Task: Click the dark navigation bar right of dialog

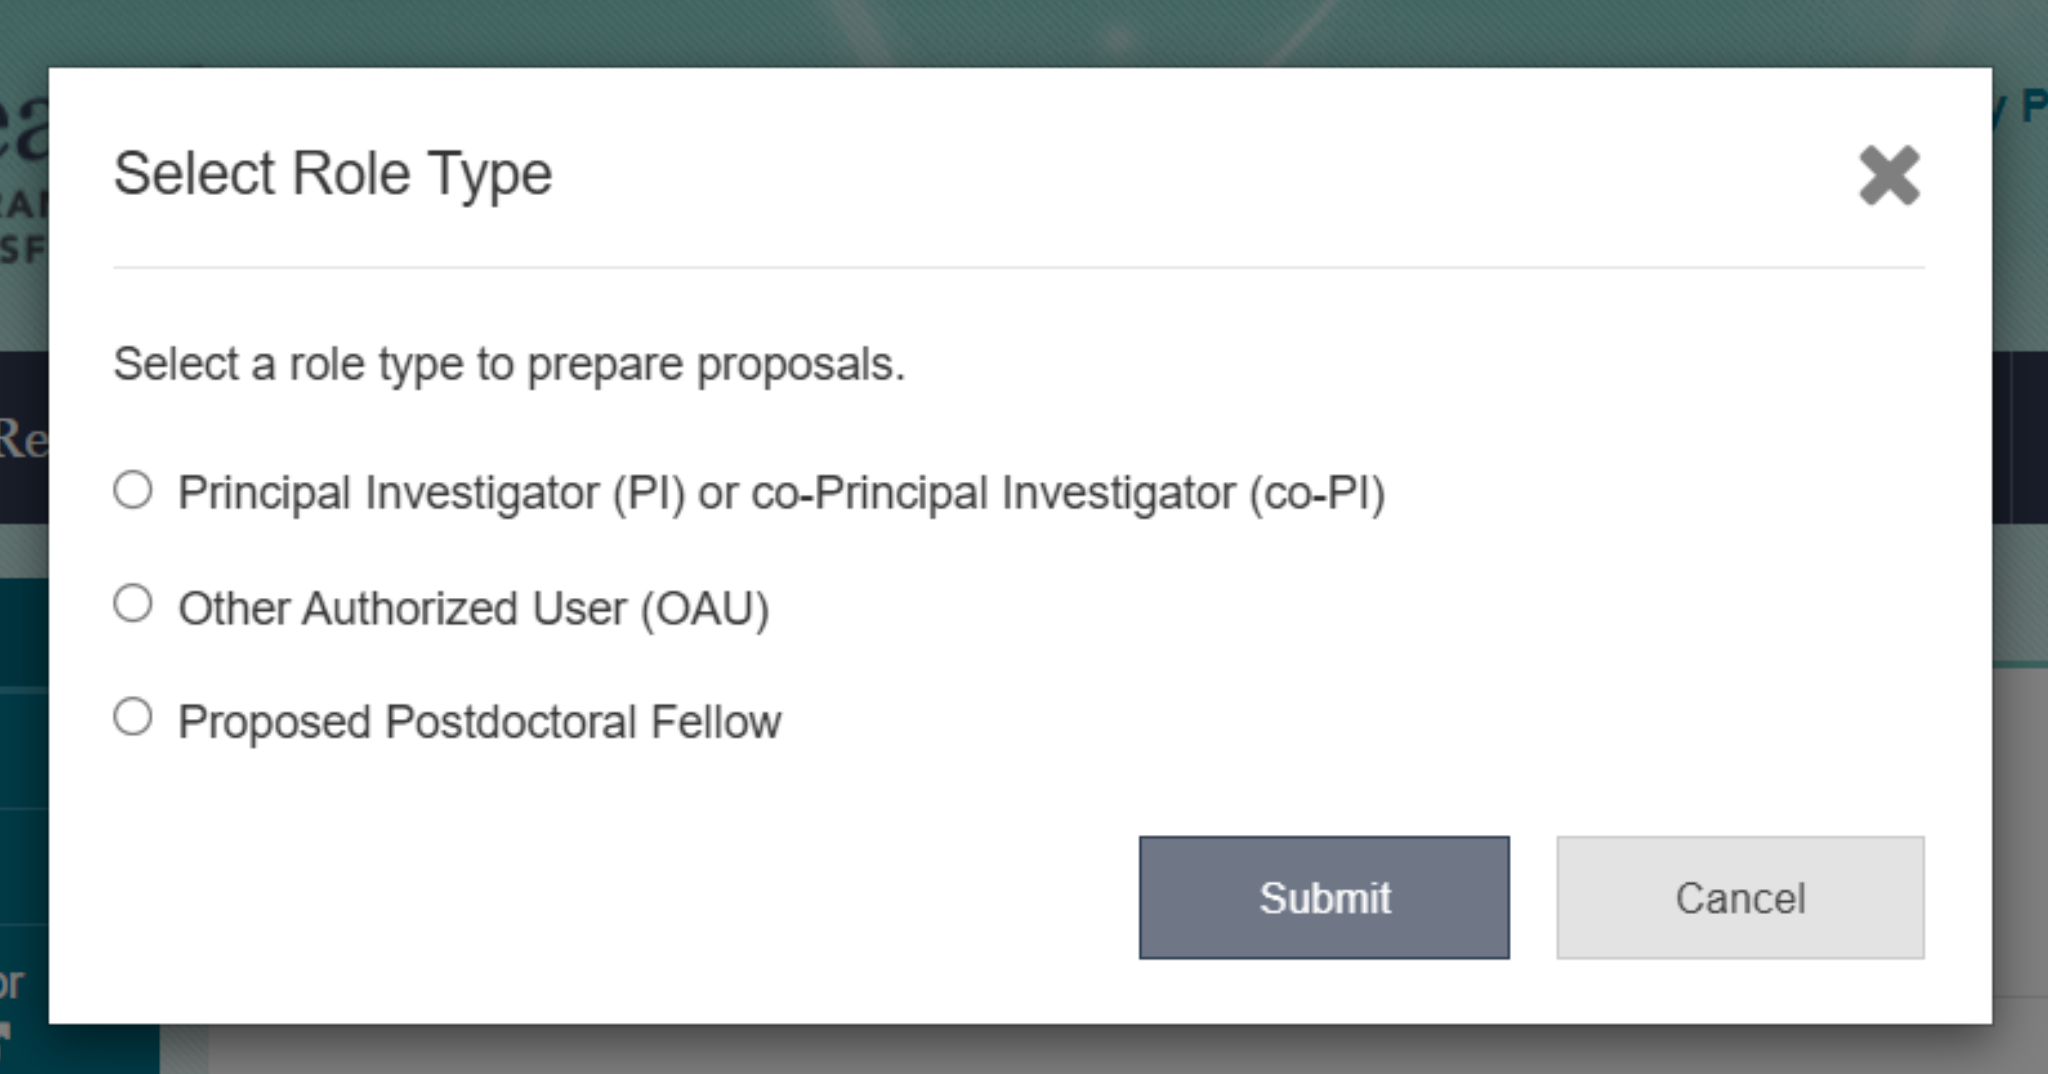Action: pyautogui.click(x=2020, y=437)
